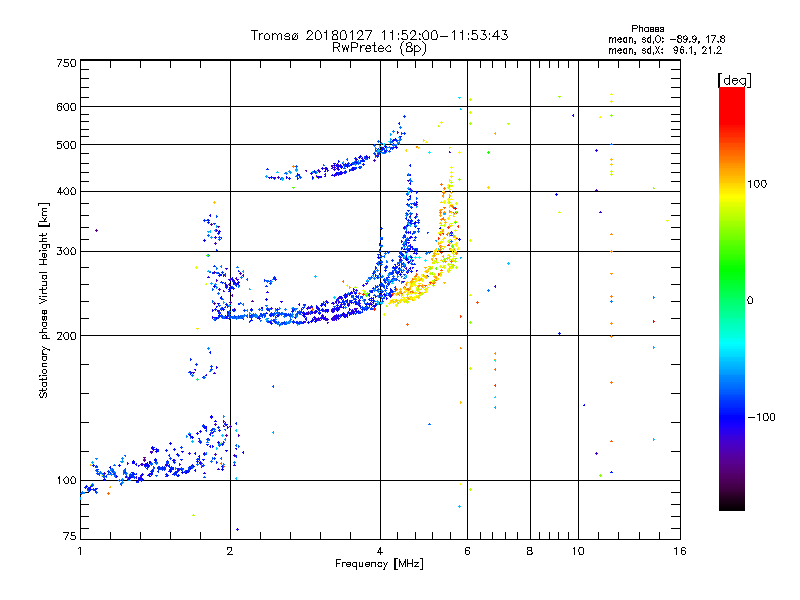This screenshot has height=600, width=800.
Task: Click the x-axis tick label '1'
Action: (80, 551)
